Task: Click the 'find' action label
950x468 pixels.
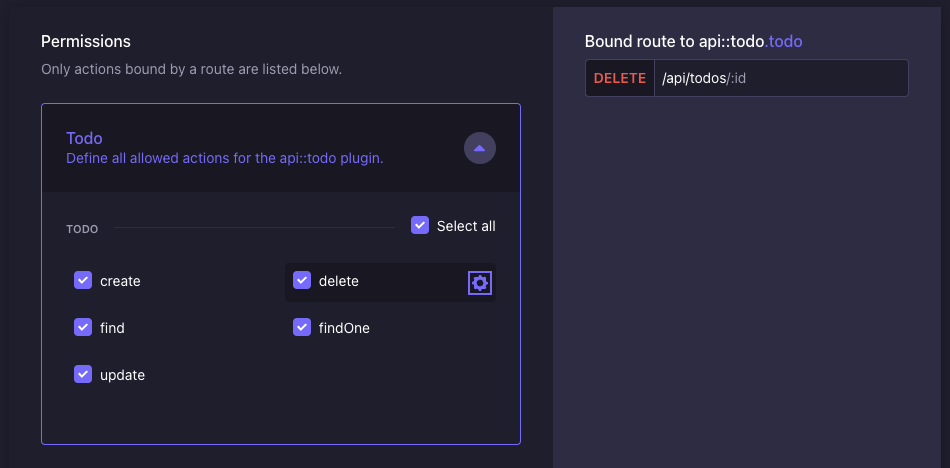Action: pos(112,328)
